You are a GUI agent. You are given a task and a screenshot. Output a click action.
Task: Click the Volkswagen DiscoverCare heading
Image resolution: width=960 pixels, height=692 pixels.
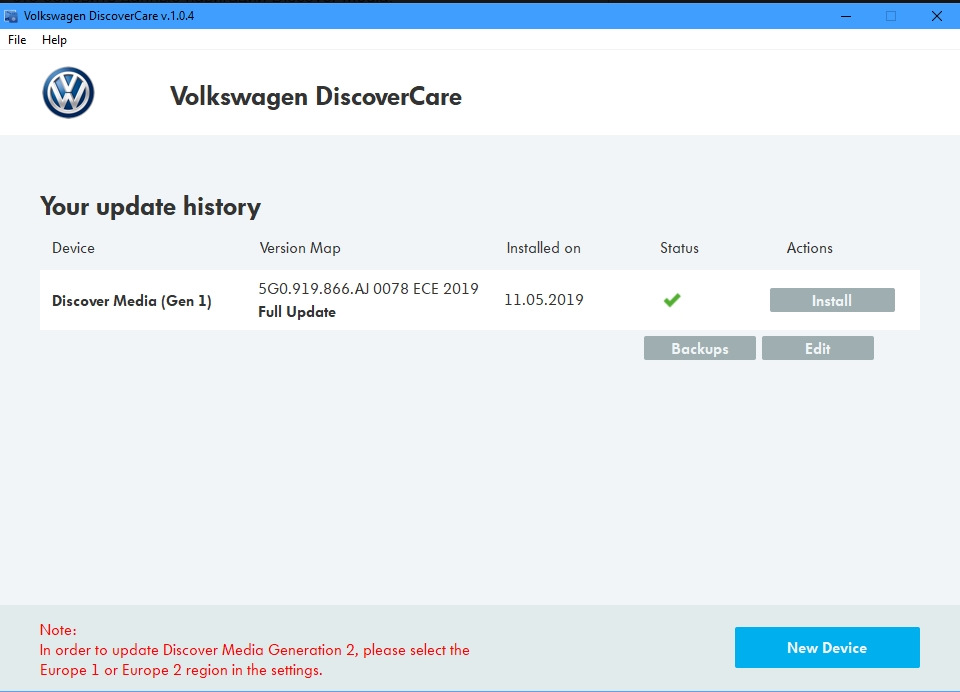tap(316, 97)
